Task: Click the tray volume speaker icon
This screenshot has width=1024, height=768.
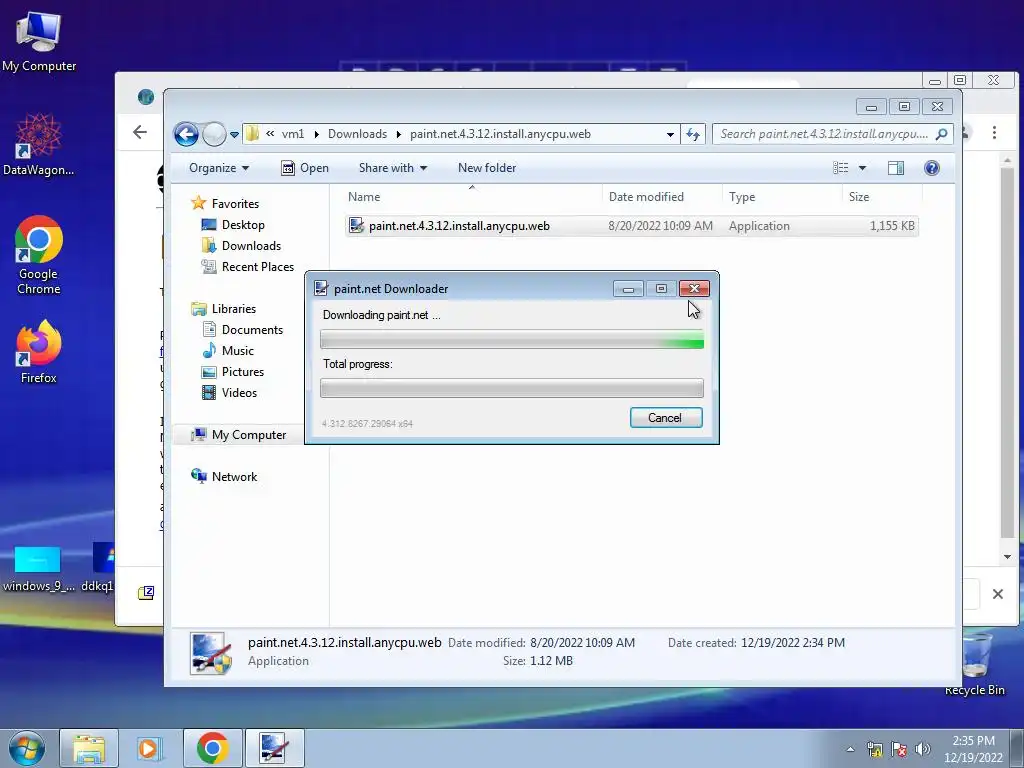Action: pos(922,749)
